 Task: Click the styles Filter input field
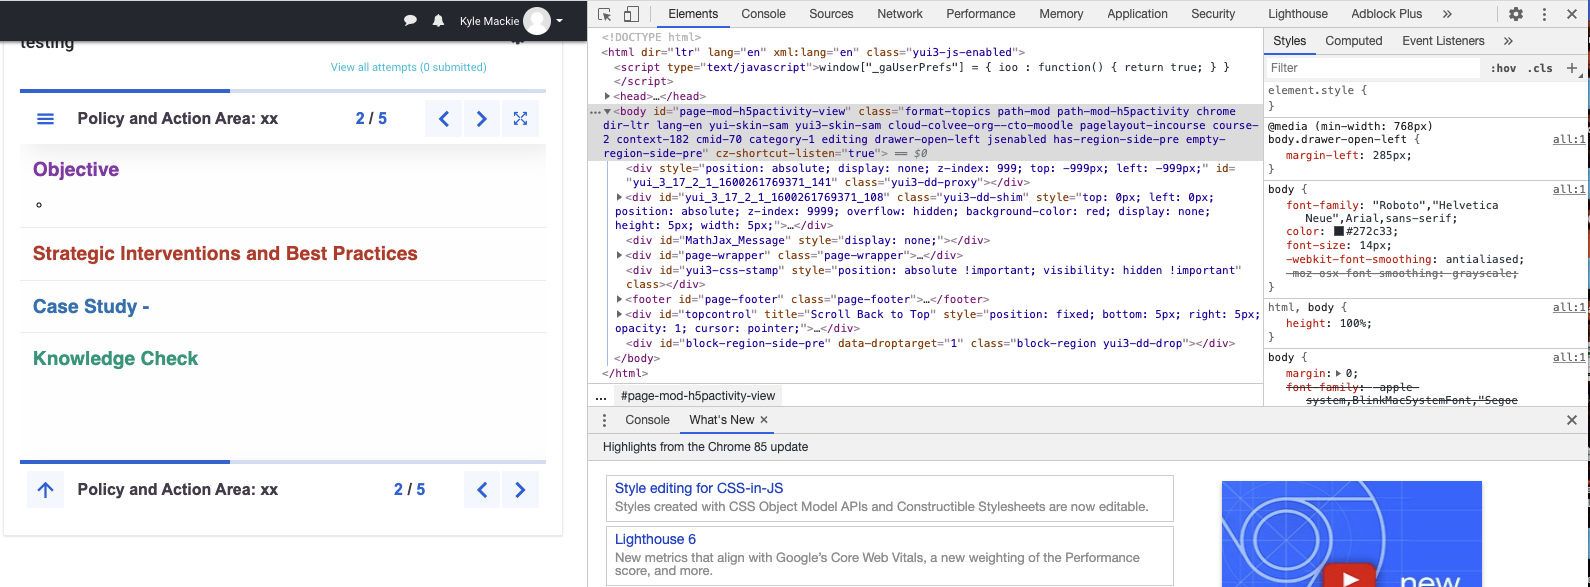point(1373,68)
